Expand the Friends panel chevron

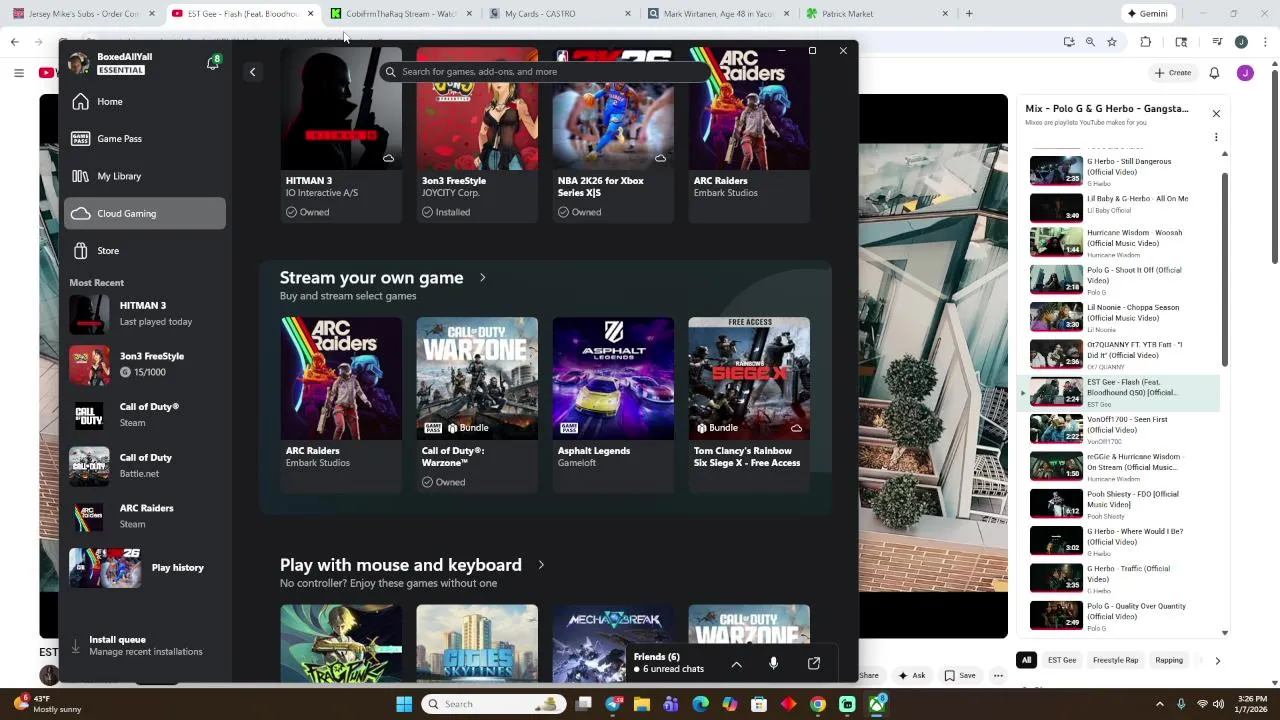(x=737, y=663)
